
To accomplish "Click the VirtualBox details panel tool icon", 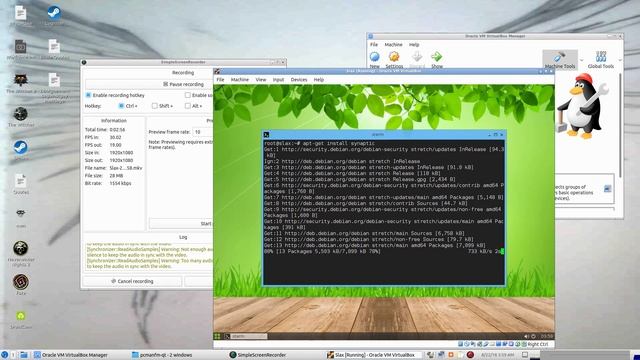I will point(607,189).
